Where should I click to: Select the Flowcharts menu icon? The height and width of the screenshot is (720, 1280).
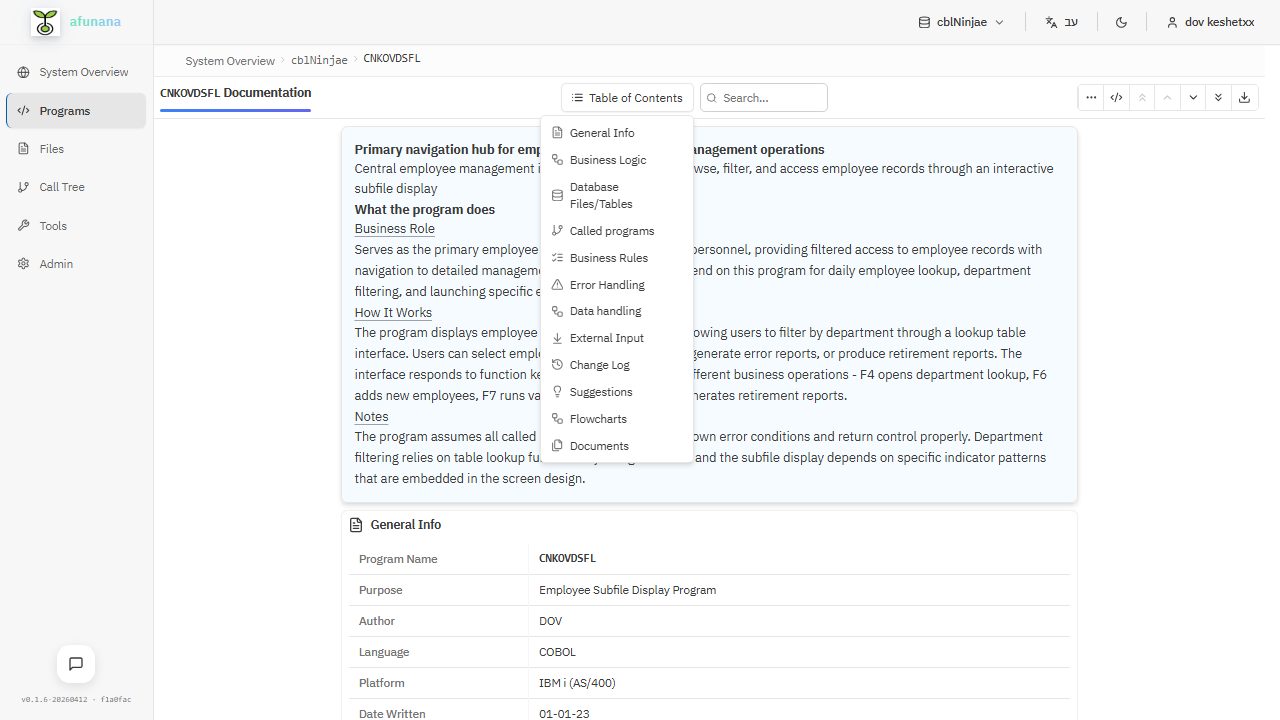click(597, 418)
